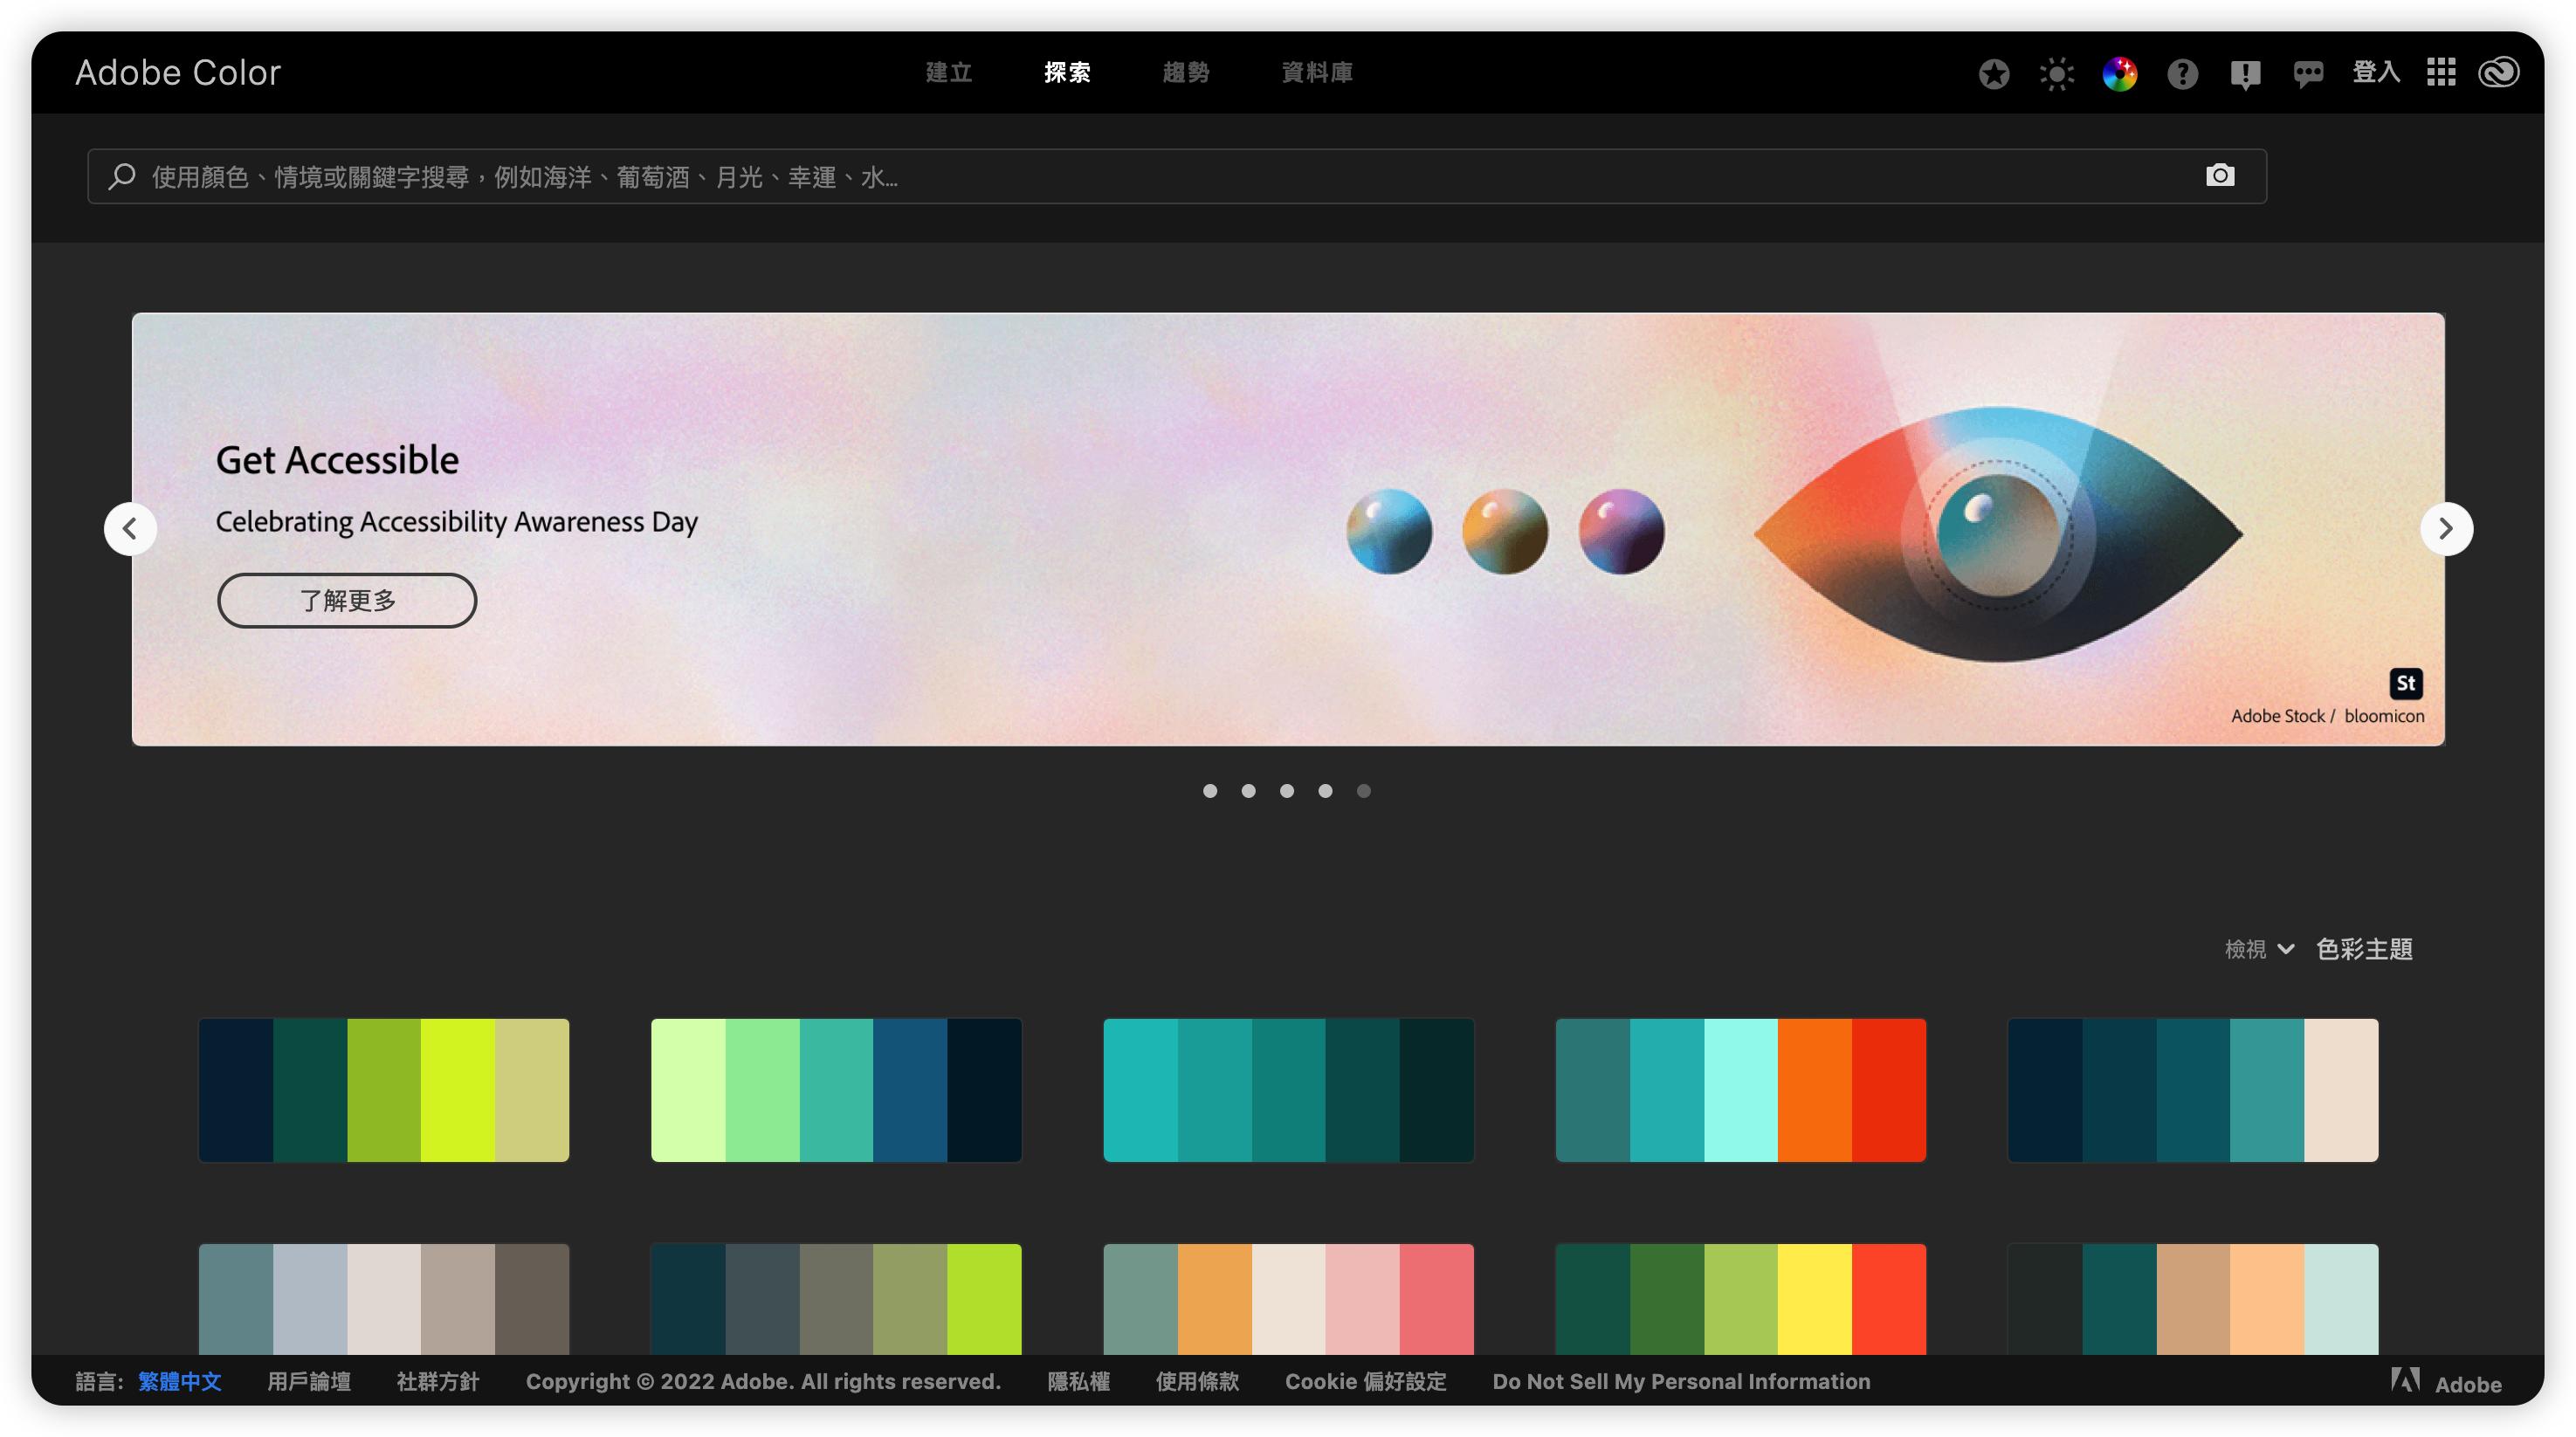Click the sun icon to switch theme
The height and width of the screenshot is (1437, 2576).
pos(2057,72)
